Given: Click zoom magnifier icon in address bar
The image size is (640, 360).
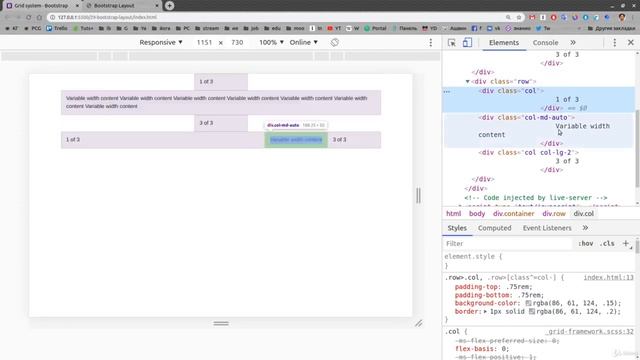Looking at the screenshot, I should click(x=508, y=17).
